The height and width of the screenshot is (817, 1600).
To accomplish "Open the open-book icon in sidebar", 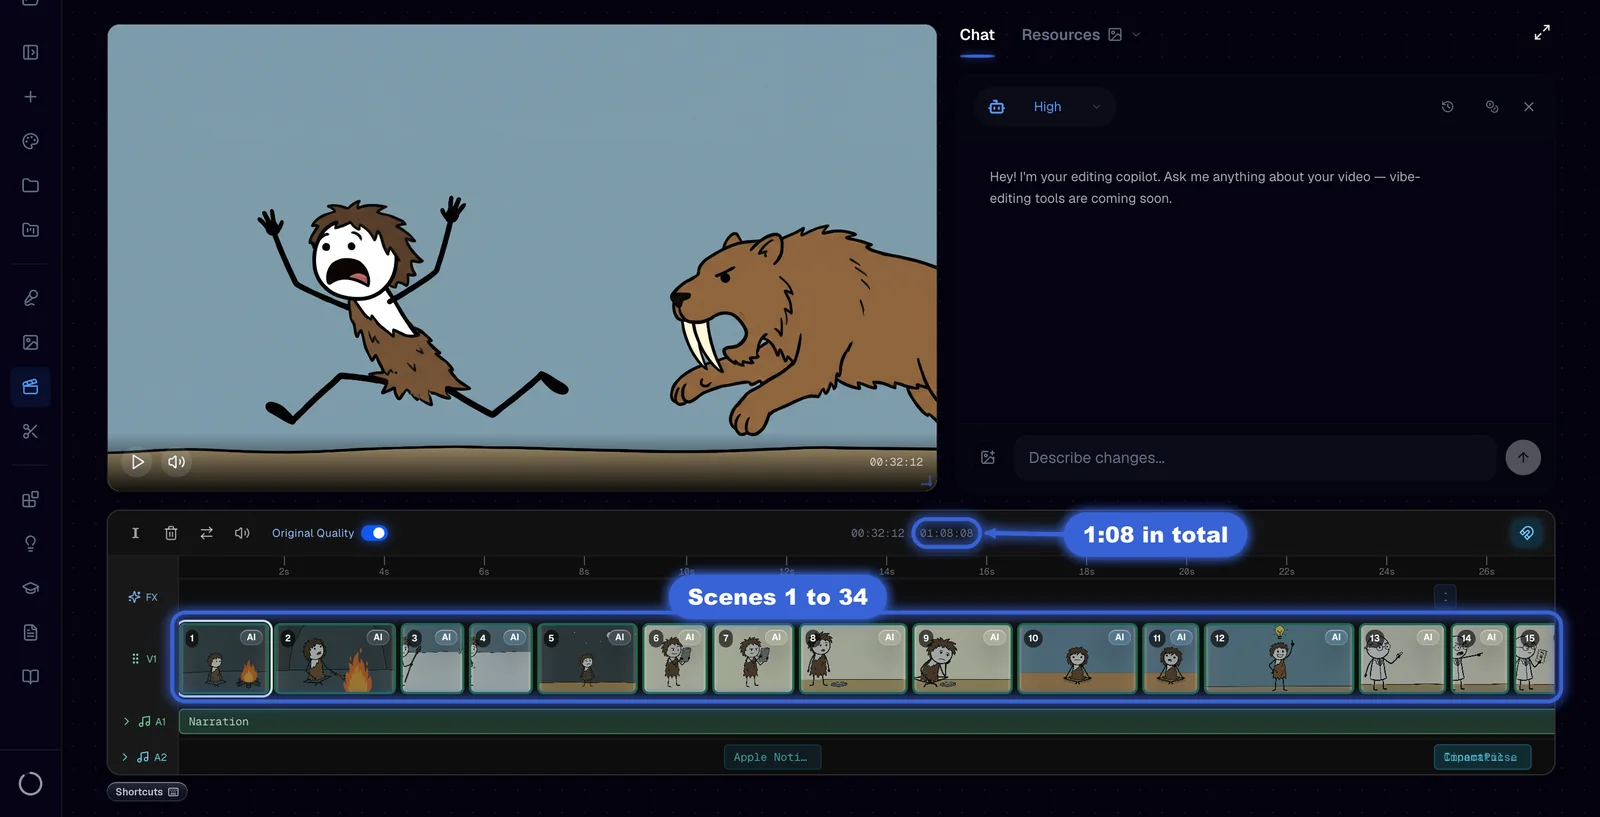I will [30, 677].
